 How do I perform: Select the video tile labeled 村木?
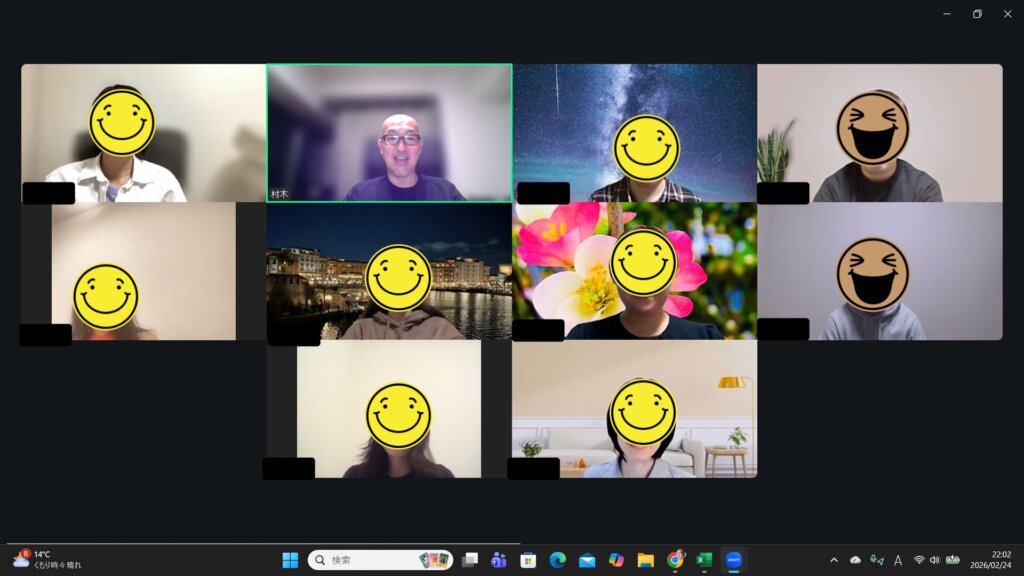(x=389, y=133)
